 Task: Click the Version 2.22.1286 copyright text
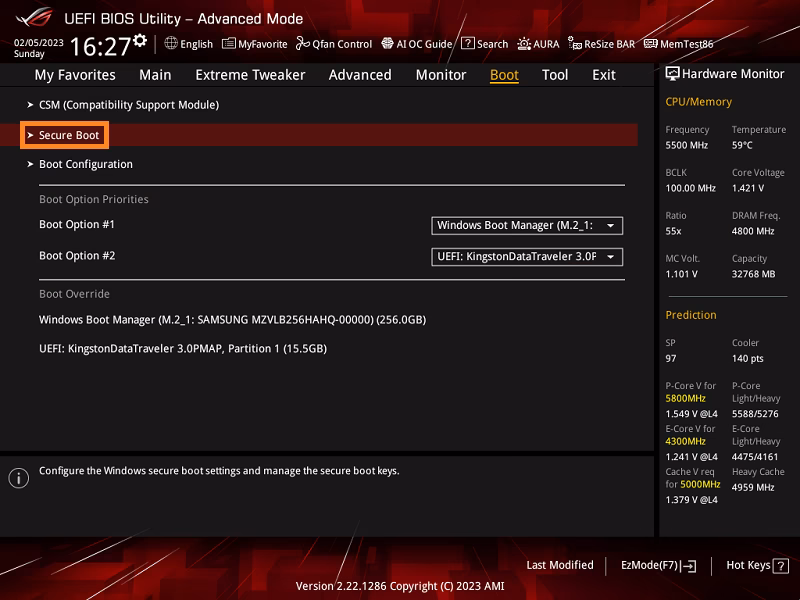pyautogui.click(x=400, y=586)
